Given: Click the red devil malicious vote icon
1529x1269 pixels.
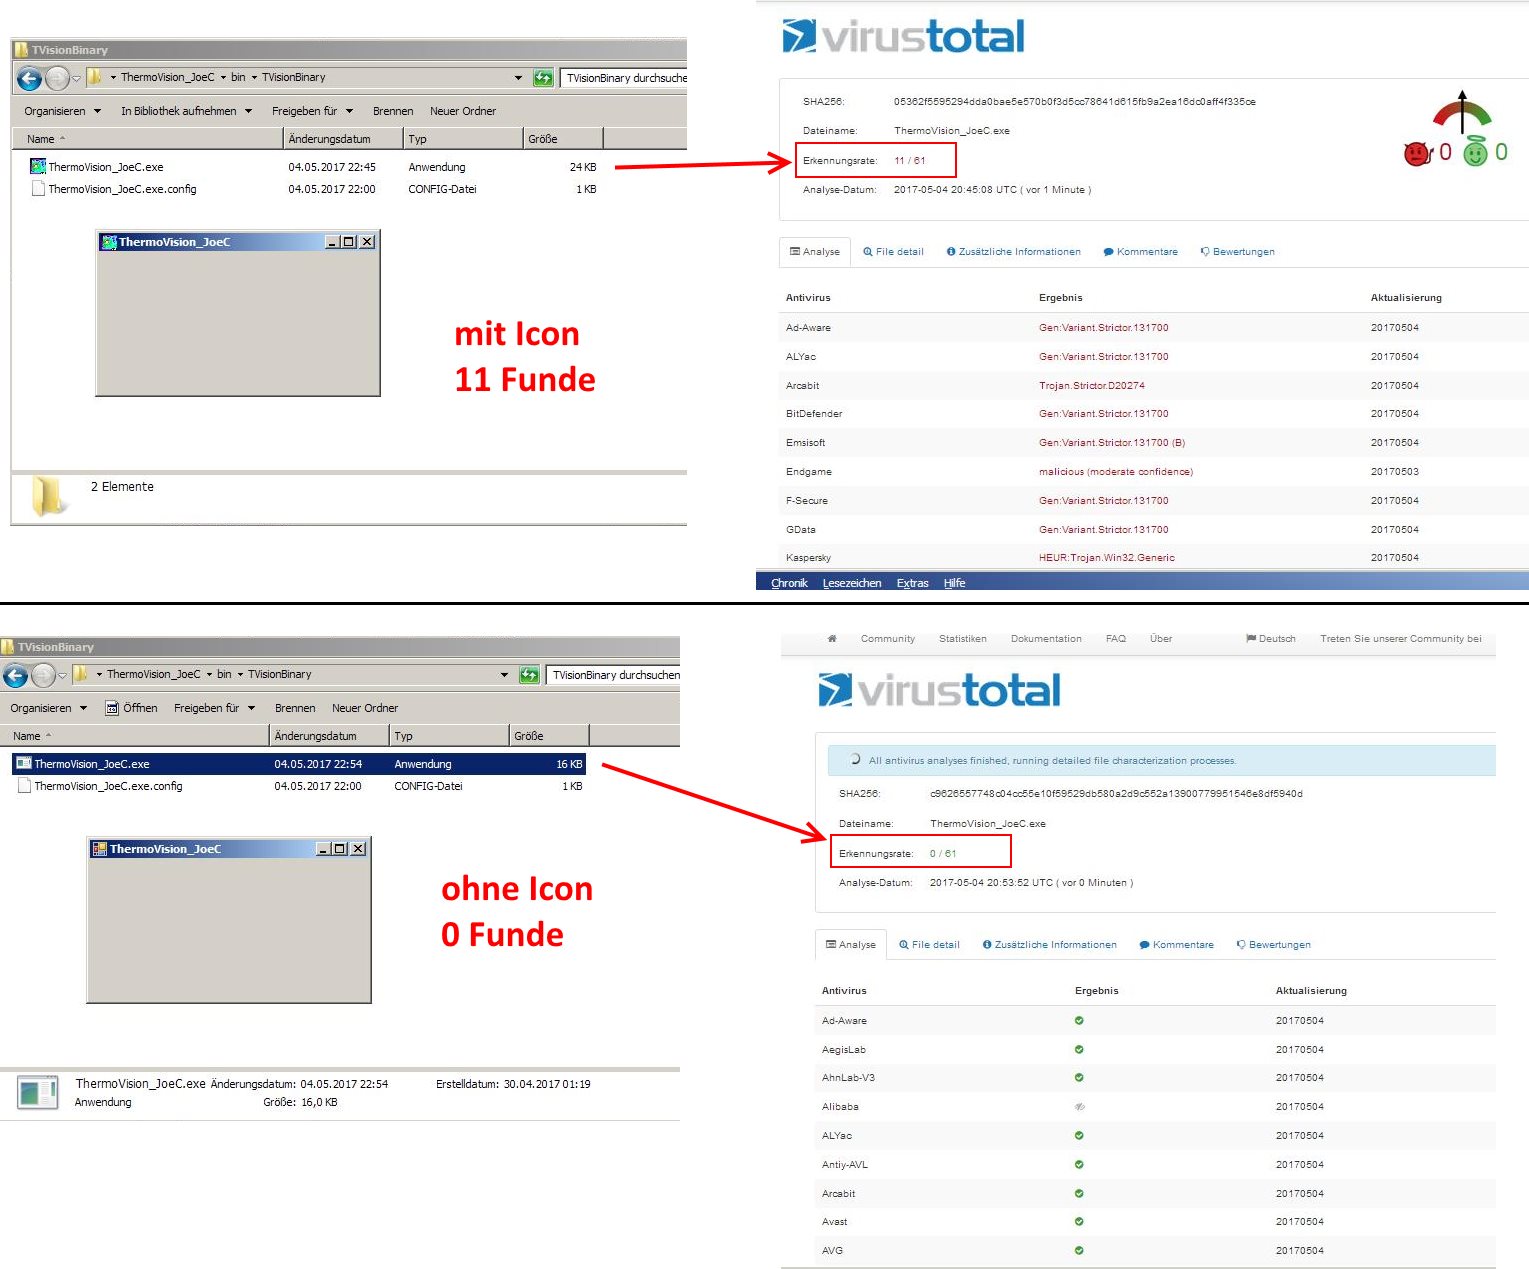Looking at the screenshot, I should (1417, 153).
